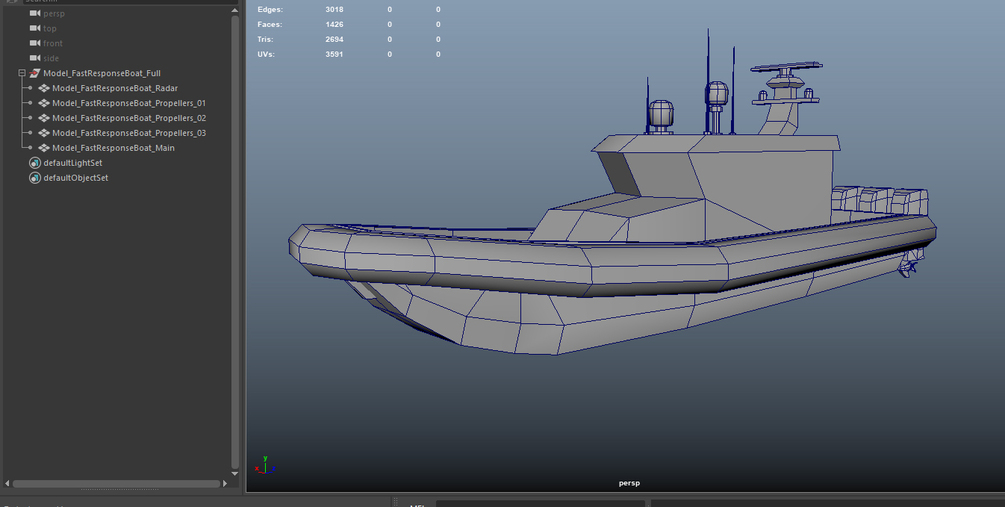Click the Propellers_01 mesh icon

[44, 103]
